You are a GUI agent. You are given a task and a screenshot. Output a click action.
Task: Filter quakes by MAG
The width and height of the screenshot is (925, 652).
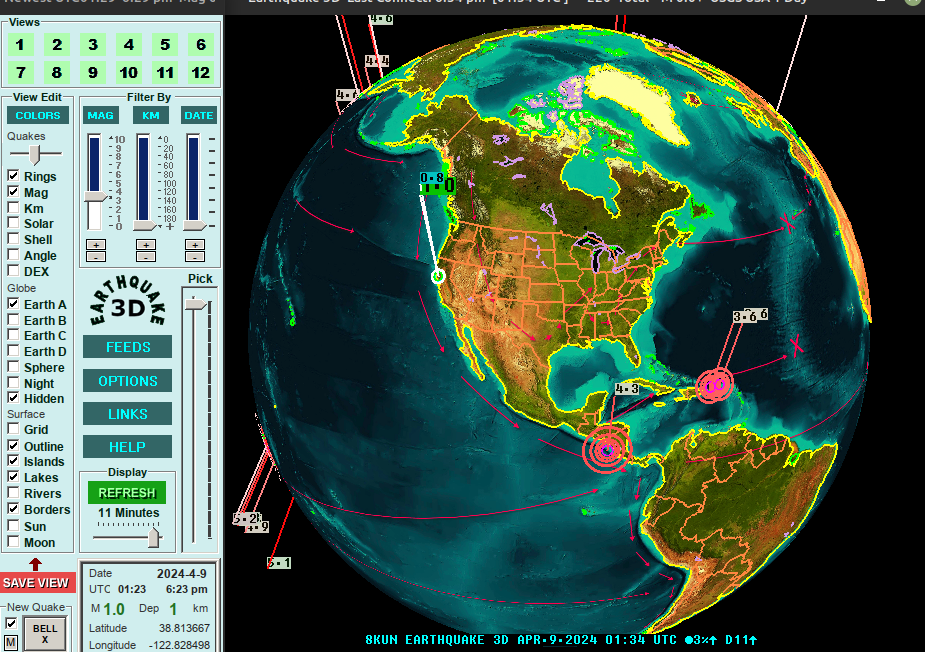coord(100,116)
